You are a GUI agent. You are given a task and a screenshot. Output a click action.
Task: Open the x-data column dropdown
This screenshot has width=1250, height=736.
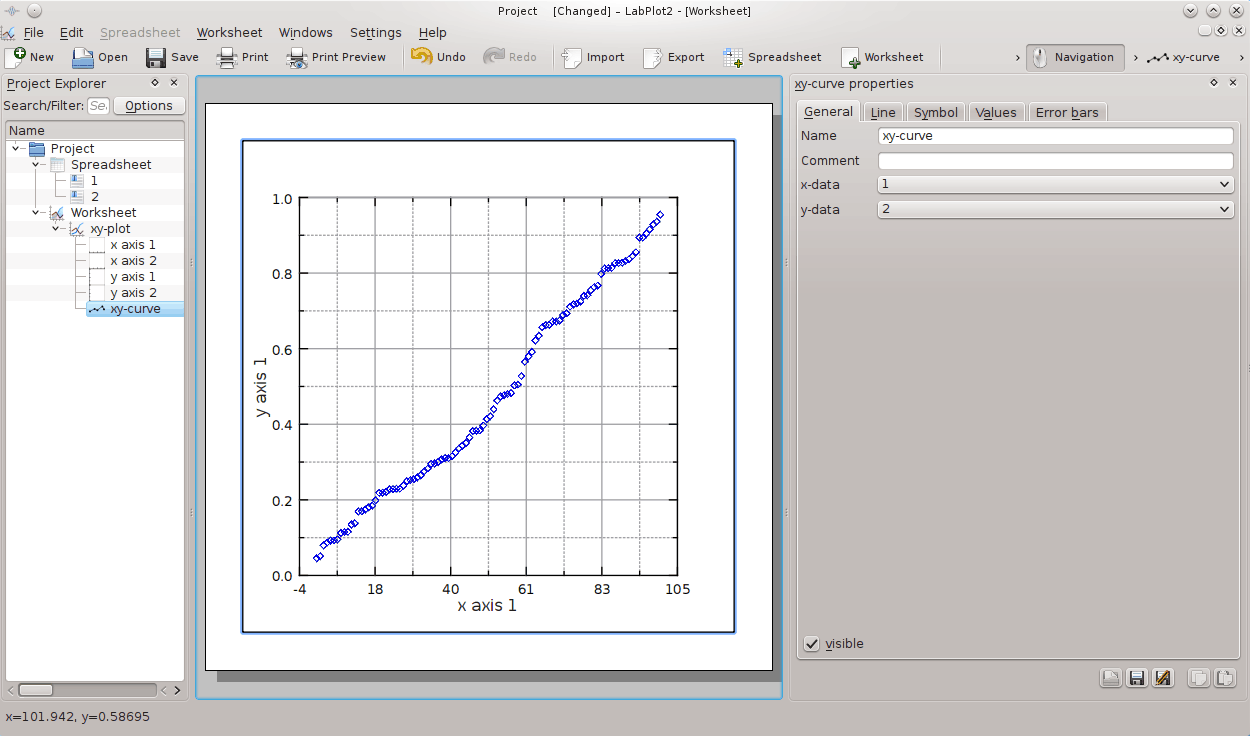pos(1055,184)
